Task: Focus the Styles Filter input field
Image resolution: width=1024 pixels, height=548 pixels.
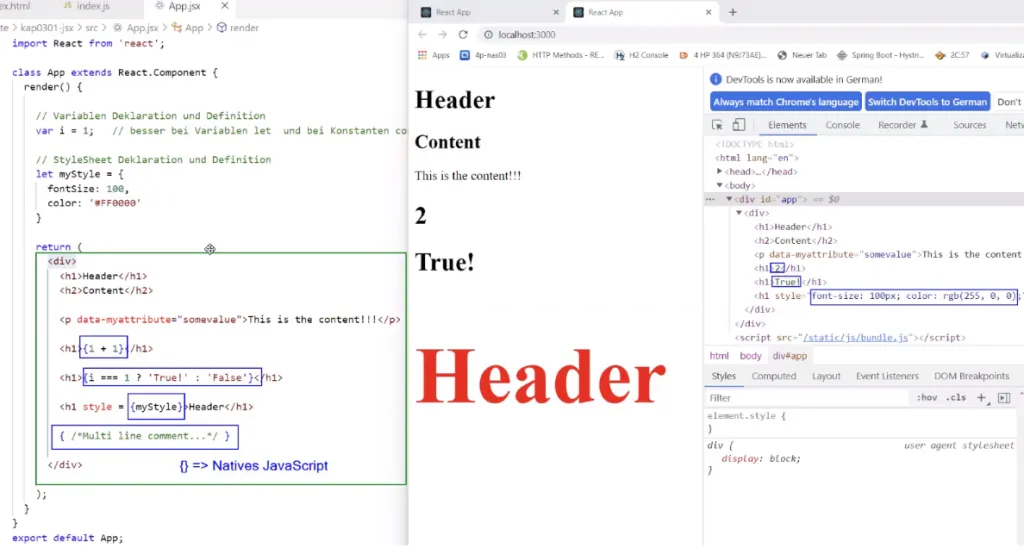Action: (x=807, y=398)
